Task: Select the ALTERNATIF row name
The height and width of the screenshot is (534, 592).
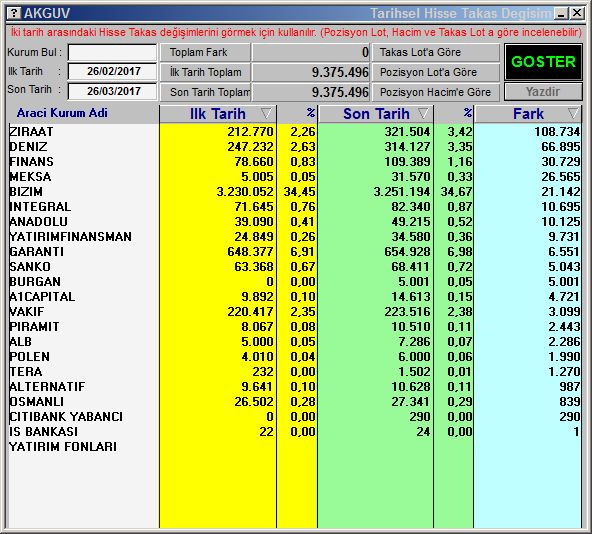Action: pyautogui.click(x=47, y=386)
